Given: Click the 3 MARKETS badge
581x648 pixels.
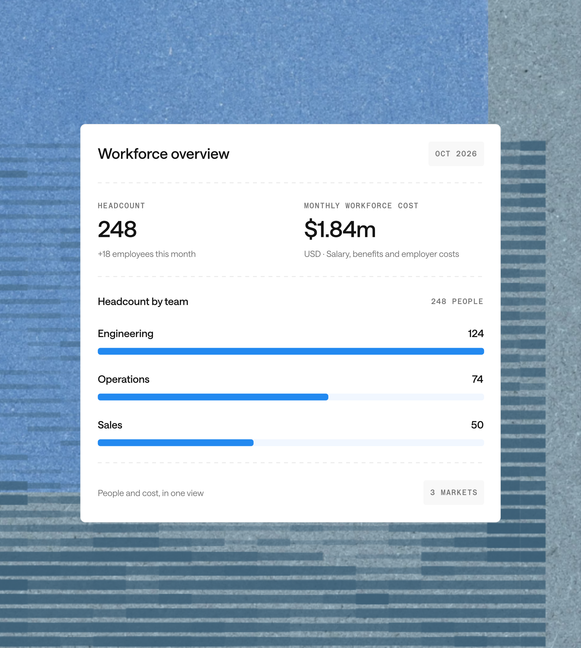Looking at the screenshot, I should (x=453, y=492).
